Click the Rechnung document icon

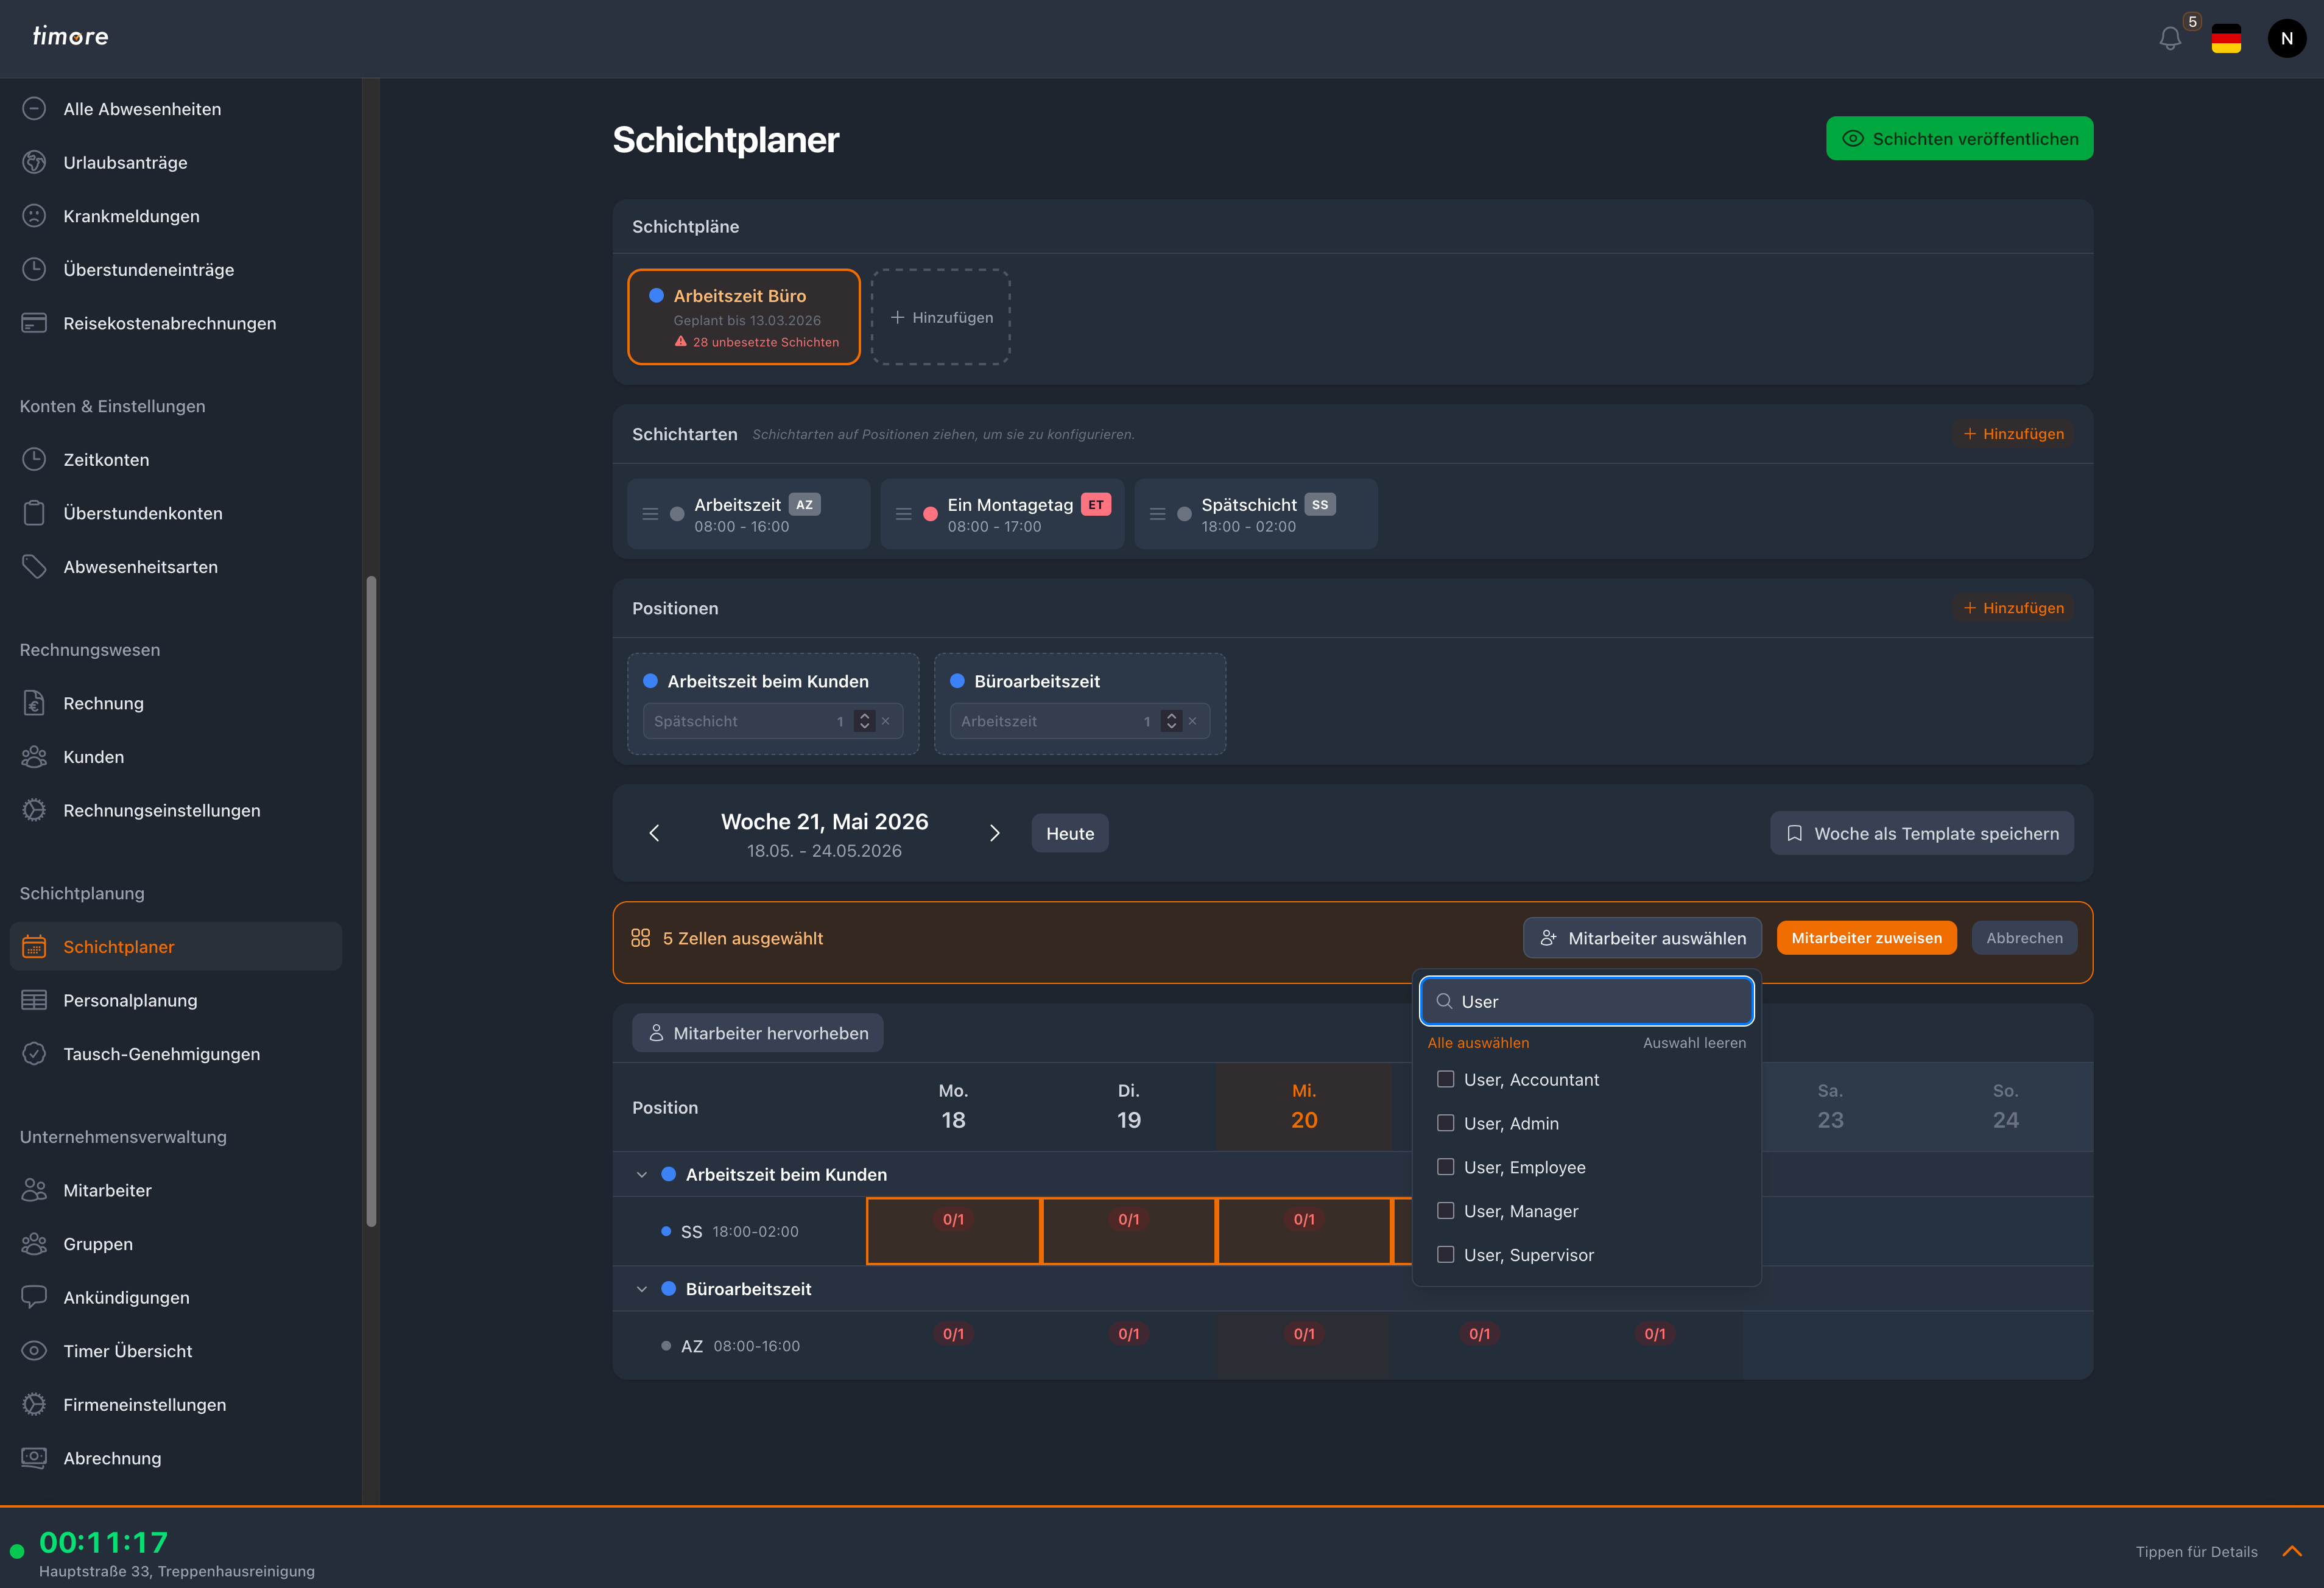[x=34, y=703]
